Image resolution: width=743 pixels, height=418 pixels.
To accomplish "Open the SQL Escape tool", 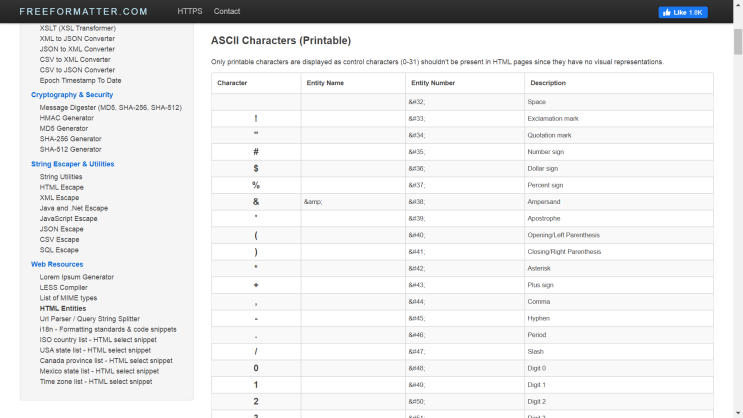I will pos(60,250).
